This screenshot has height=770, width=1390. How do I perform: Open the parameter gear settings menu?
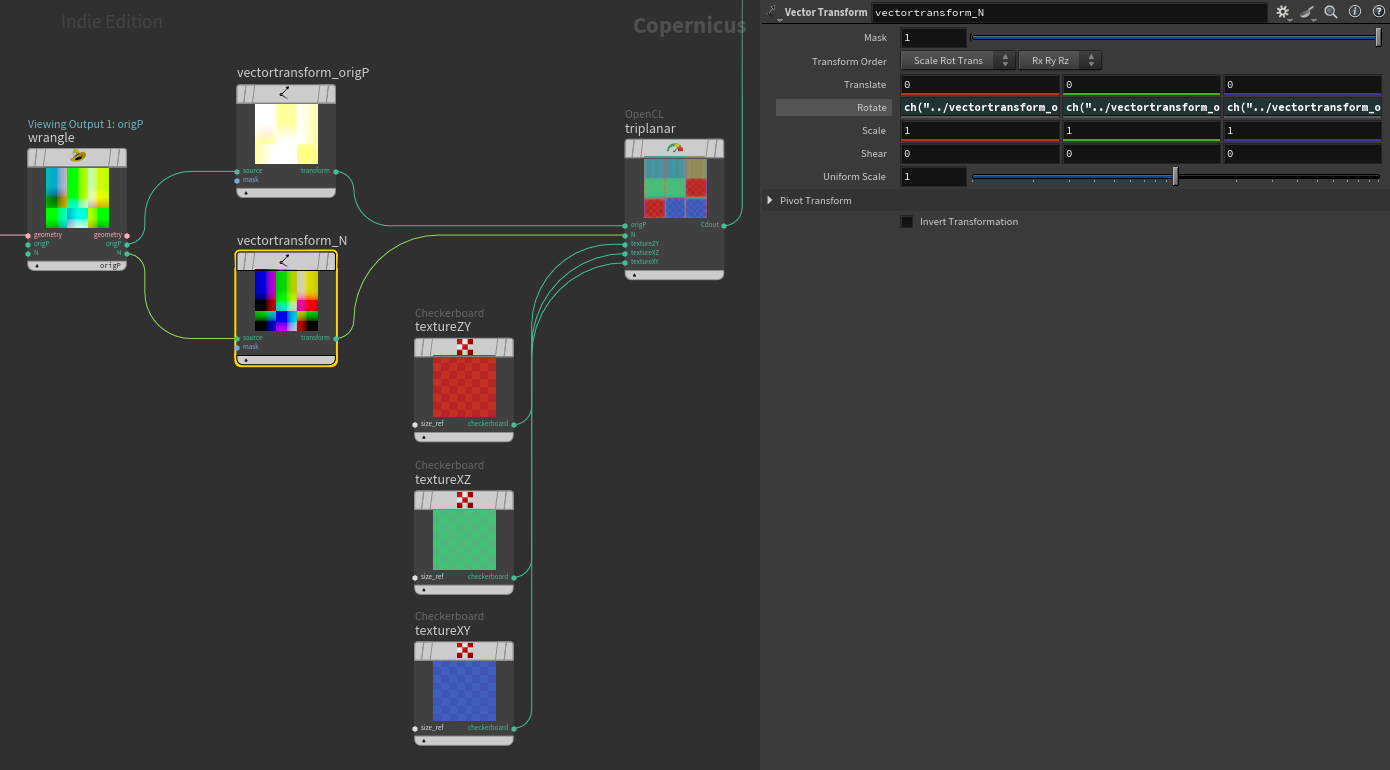tap(1283, 12)
